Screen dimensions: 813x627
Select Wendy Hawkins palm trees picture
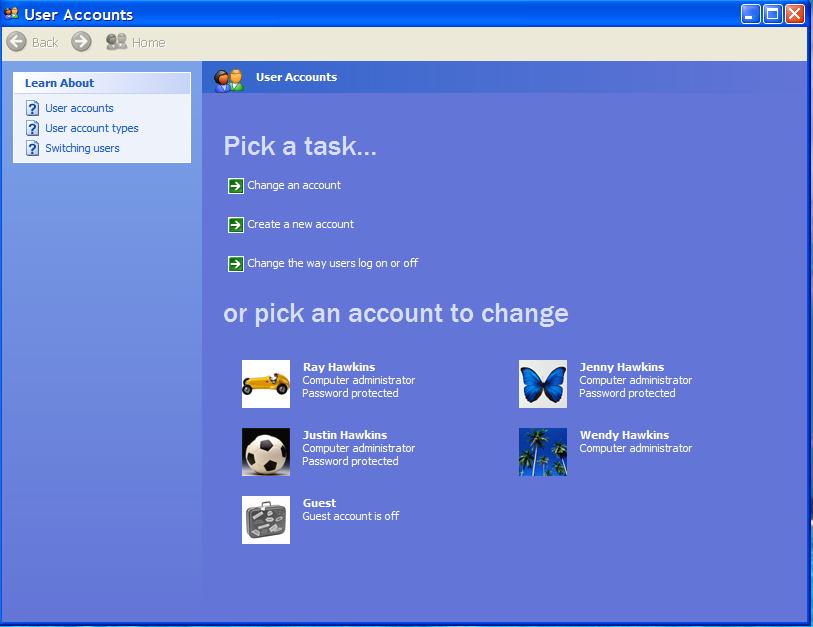(543, 452)
